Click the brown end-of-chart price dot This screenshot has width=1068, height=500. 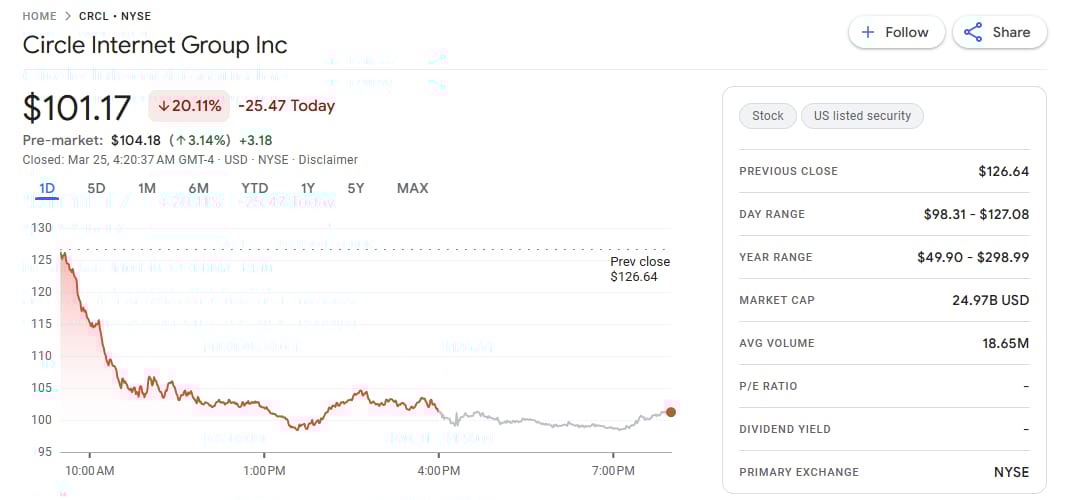pyautogui.click(x=670, y=412)
